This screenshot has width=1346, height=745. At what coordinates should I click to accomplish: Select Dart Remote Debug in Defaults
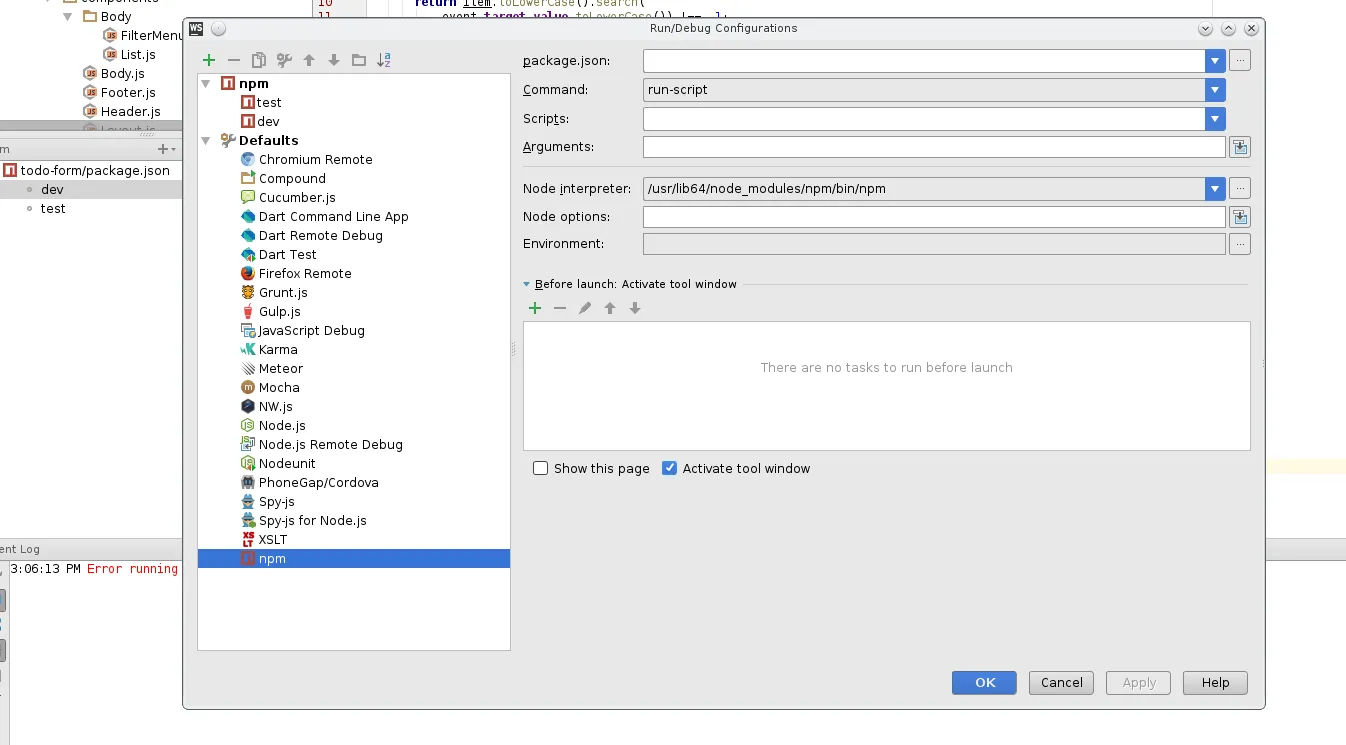[311, 236]
